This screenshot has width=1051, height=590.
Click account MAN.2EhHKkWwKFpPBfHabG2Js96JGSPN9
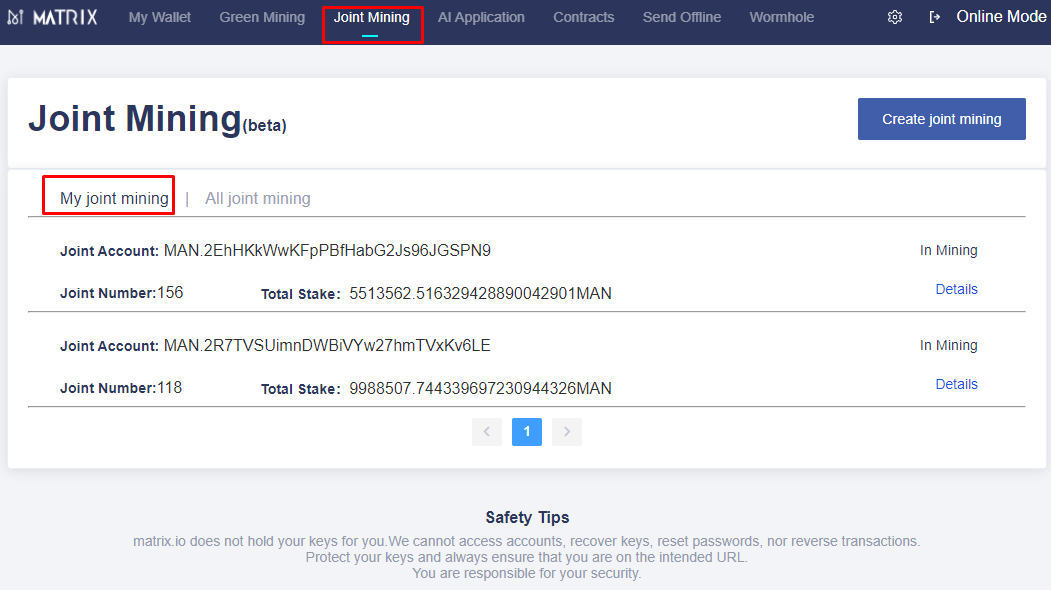(327, 251)
